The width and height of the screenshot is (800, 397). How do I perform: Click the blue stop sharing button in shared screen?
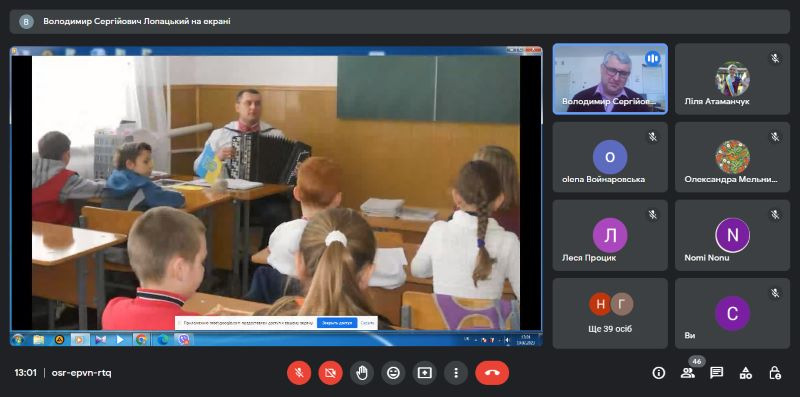(337, 323)
